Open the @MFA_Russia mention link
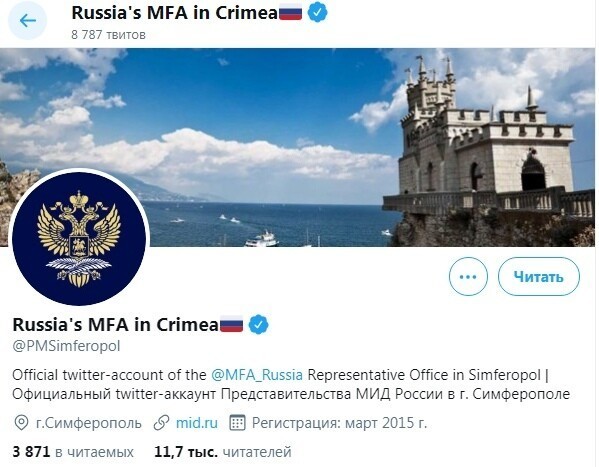 click(257, 375)
